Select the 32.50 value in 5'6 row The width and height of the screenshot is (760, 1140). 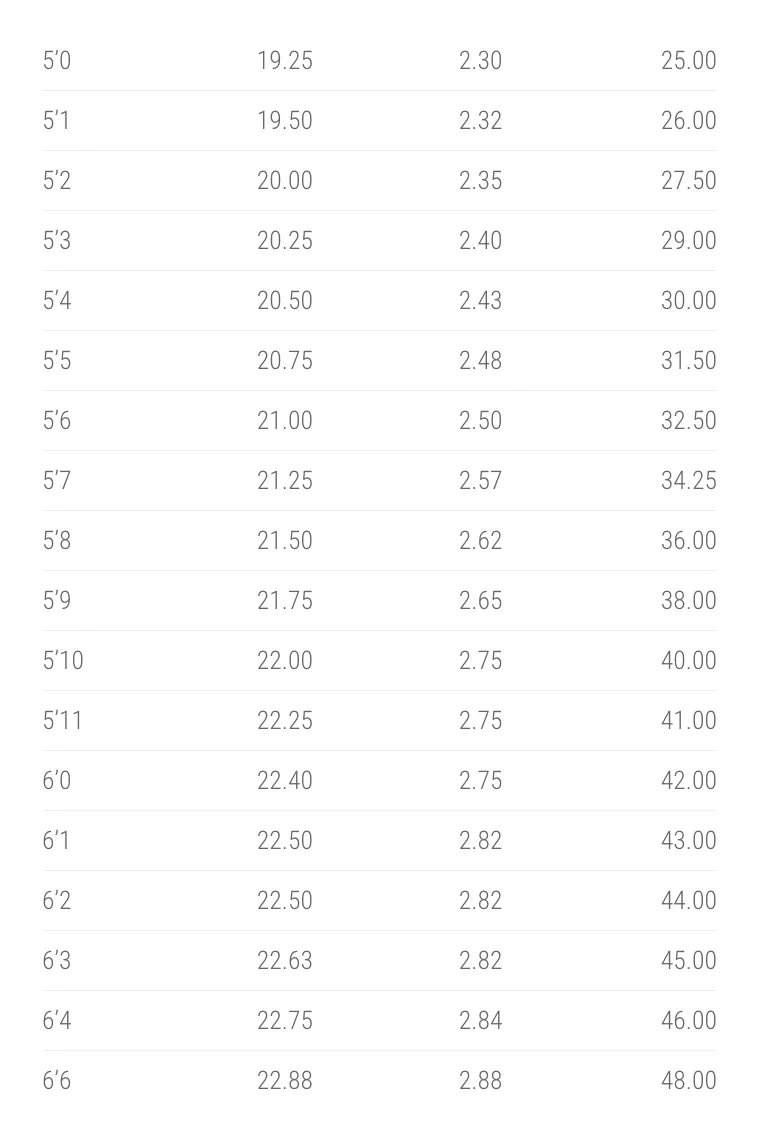tap(689, 420)
